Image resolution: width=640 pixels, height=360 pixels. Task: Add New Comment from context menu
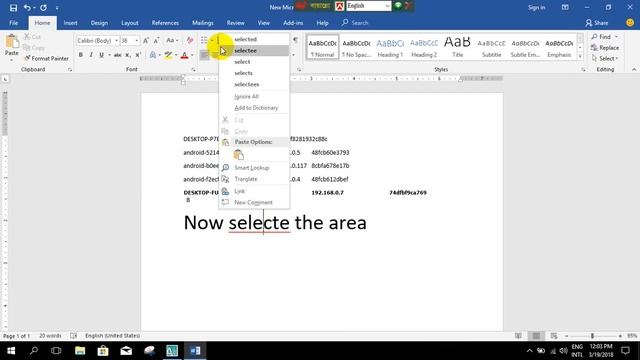pyautogui.click(x=254, y=202)
